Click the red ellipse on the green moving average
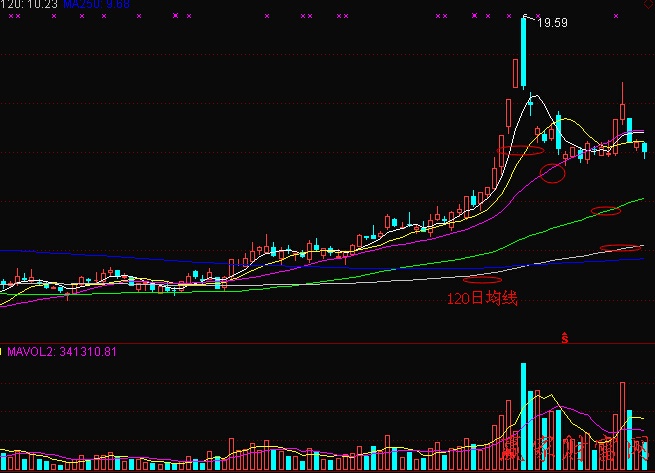 pyautogui.click(x=606, y=210)
